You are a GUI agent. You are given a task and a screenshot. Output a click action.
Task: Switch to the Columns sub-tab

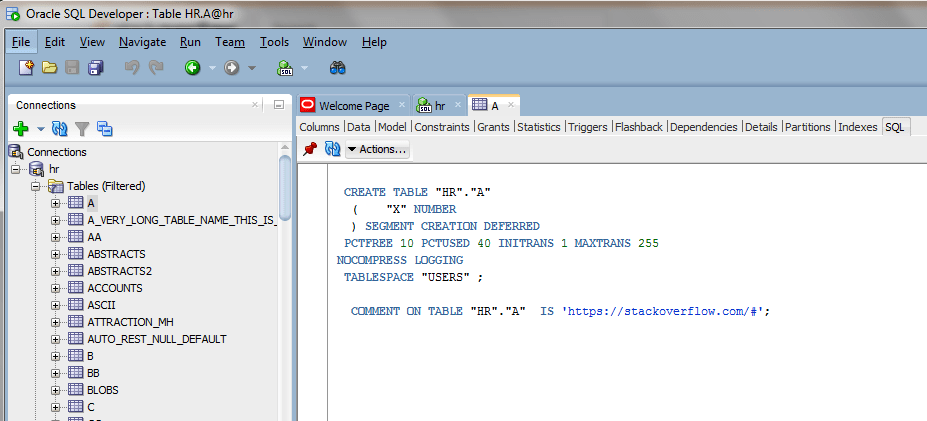pos(319,127)
